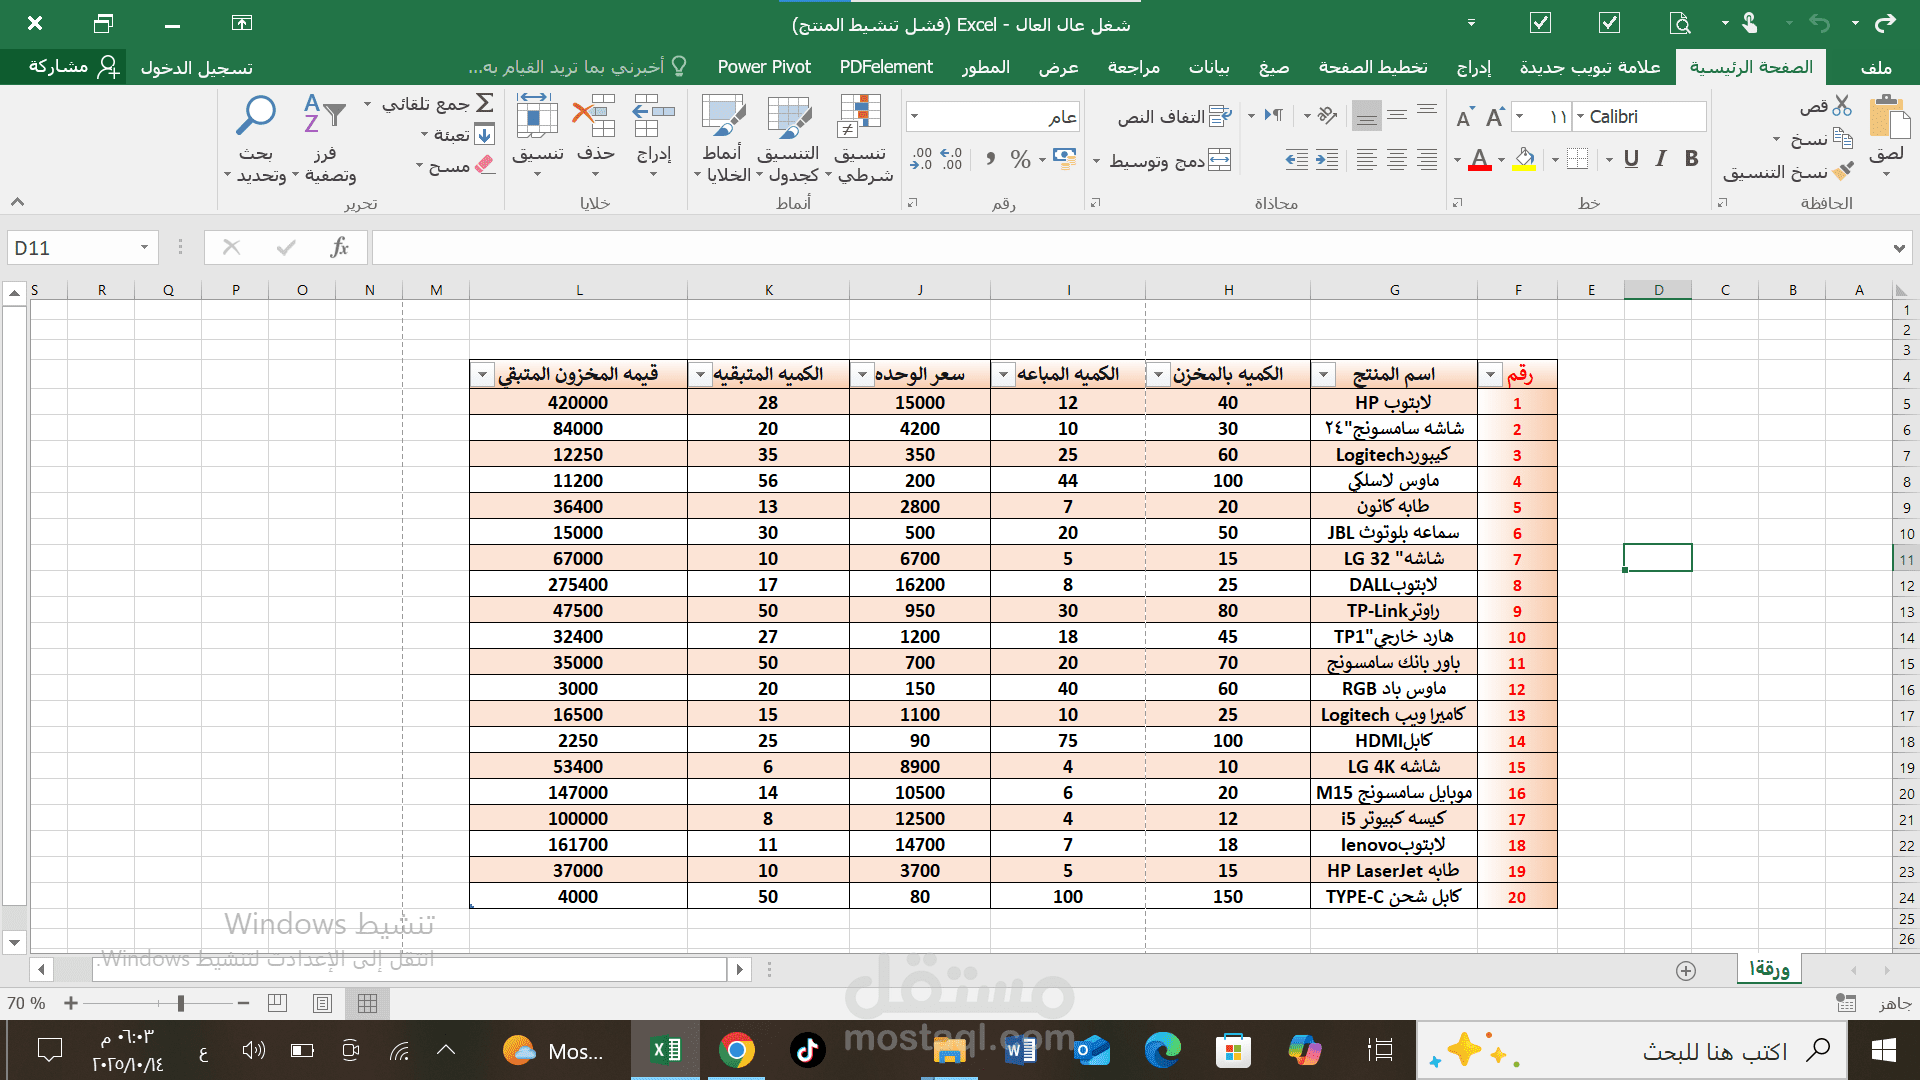The height and width of the screenshot is (1080, 1920).
Task: Click the Insert Function fx icon
Action: click(x=339, y=247)
